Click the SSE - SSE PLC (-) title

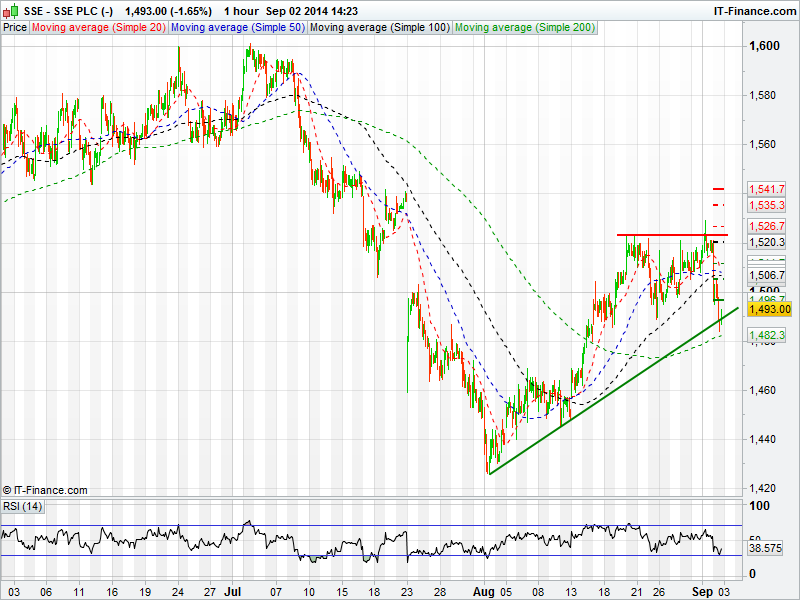point(68,11)
